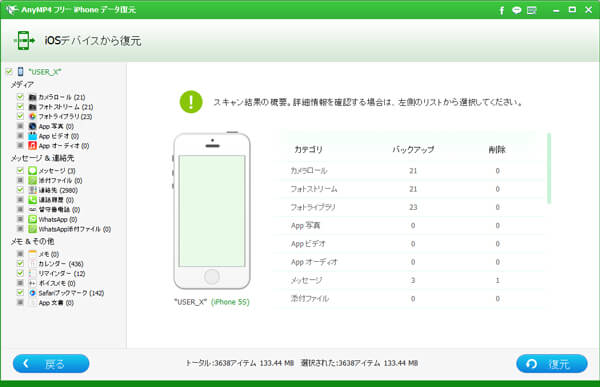Image resolution: width=600 pixels, height=387 pixels.
Task: Select 留守番電話 (0) label in sidebar
Action: point(59,209)
